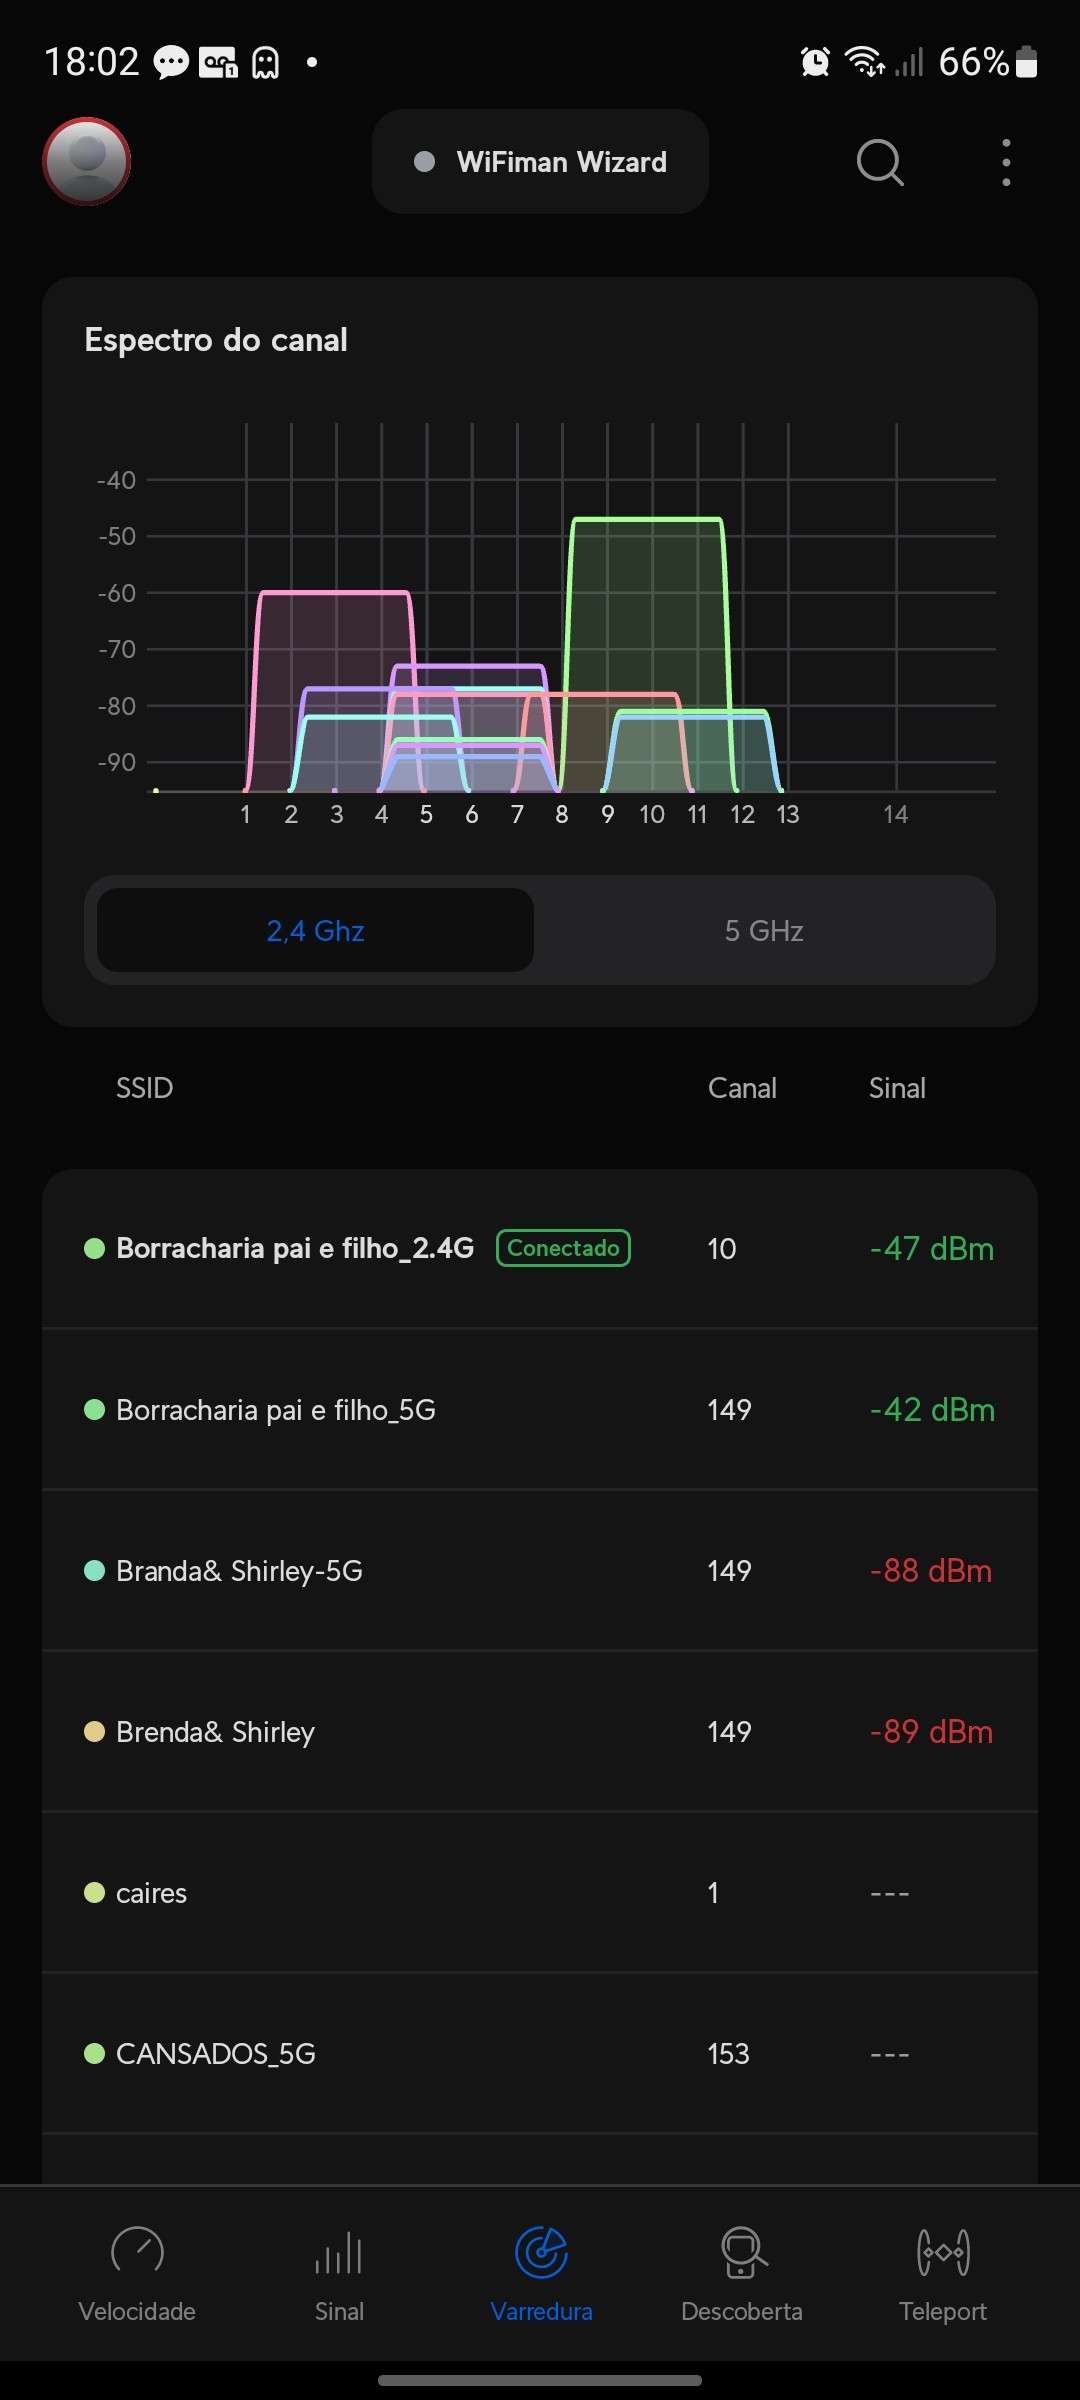1080x2400 pixels.
Task: Open the Branda& Shirley-5G network entry
Action: pyautogui.click(x=540, y=1571)
